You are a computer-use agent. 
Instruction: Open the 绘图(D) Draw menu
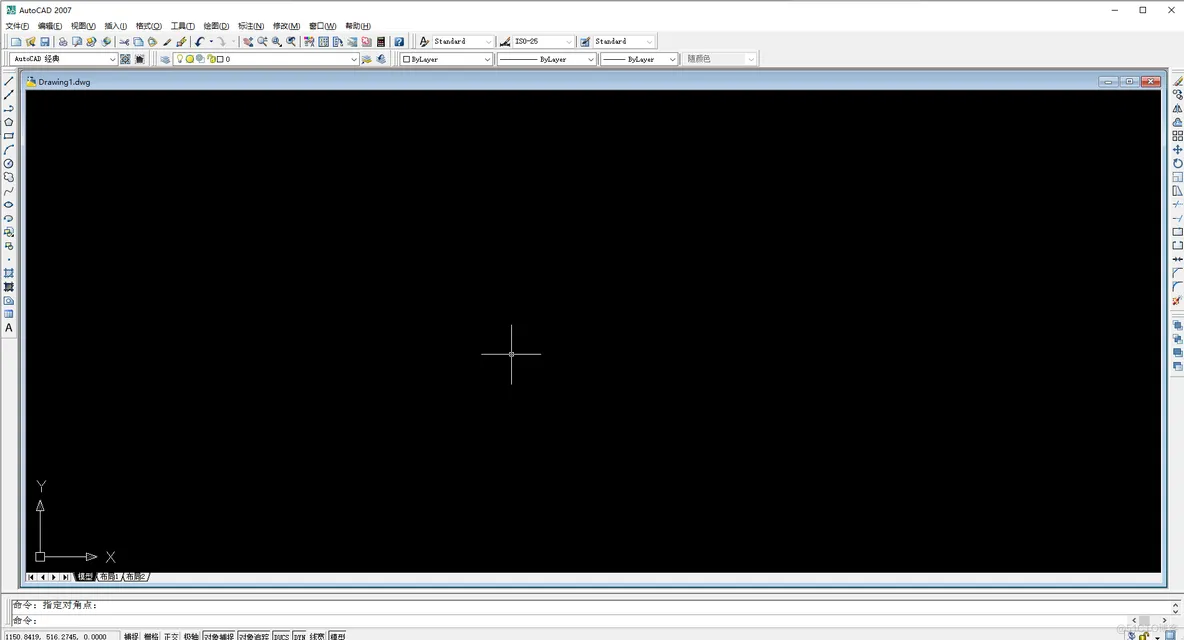216,26
